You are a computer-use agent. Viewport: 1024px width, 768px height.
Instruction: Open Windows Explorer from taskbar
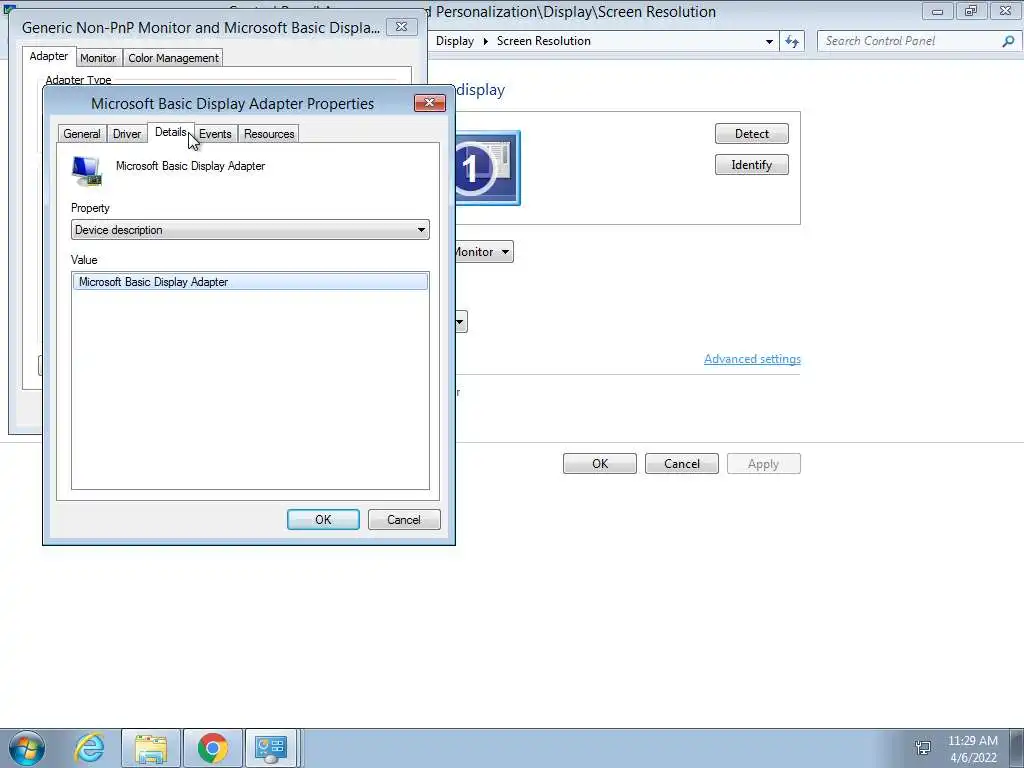[151, 748]
